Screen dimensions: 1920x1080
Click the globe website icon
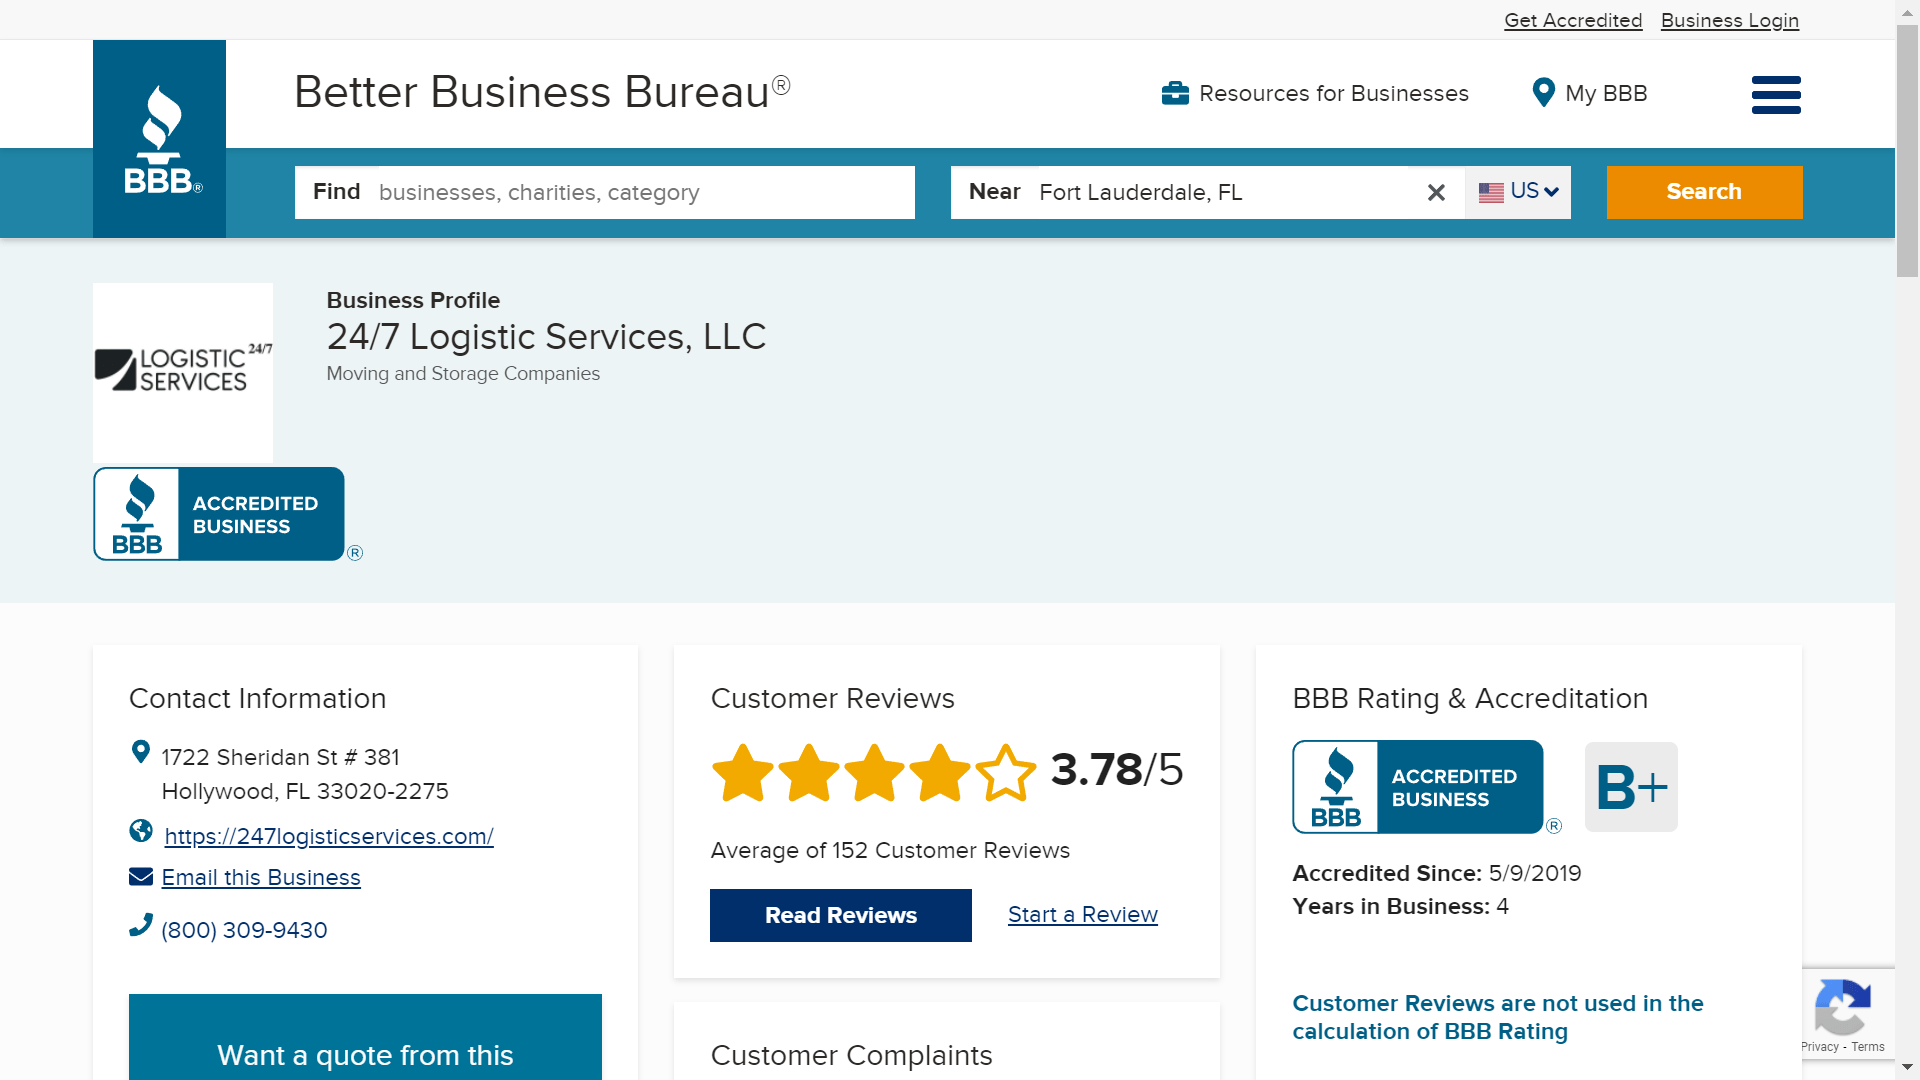tap(141, 831)
